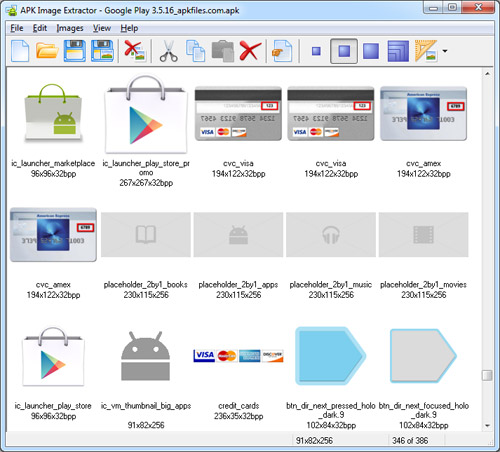The image size is (500, 452).
Task: Click the Cut scissors icon
Action: (x=169, y=51)
